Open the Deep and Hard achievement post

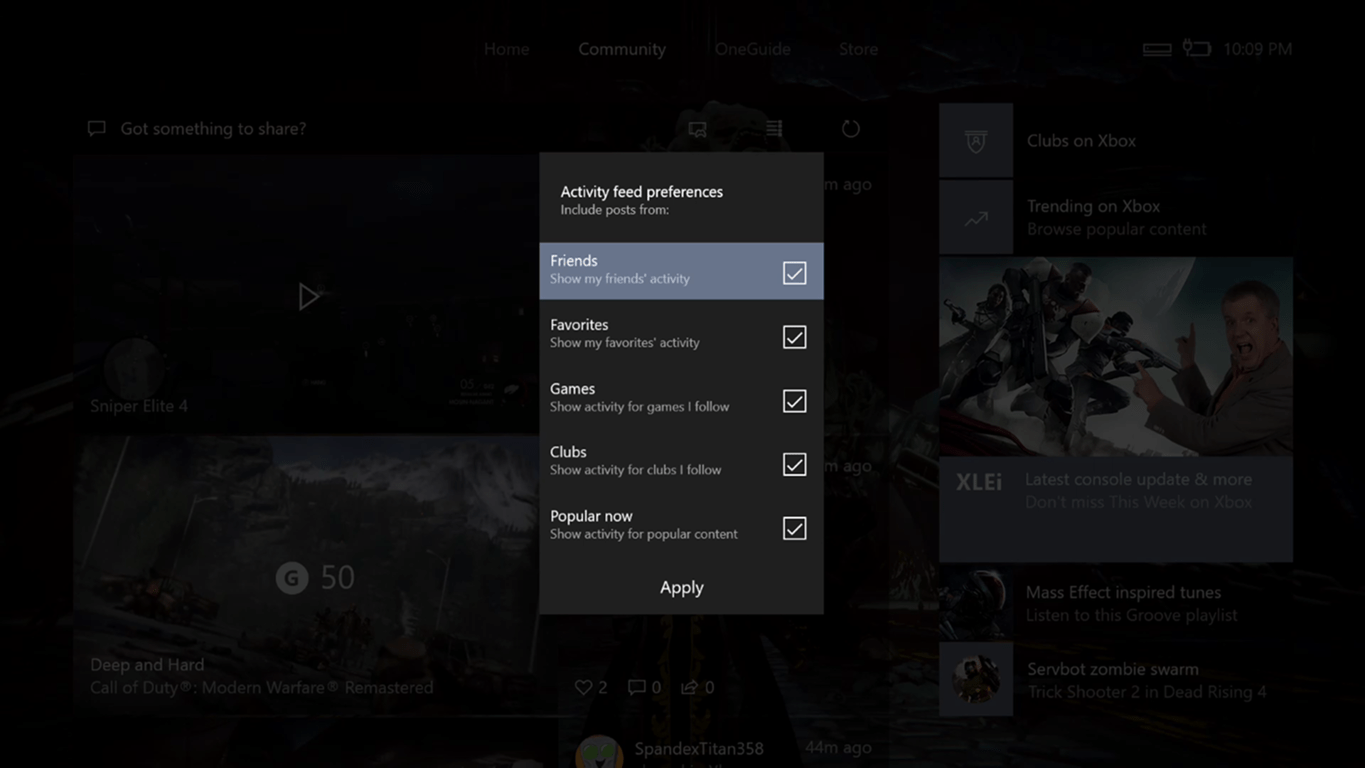coord(306,575)
